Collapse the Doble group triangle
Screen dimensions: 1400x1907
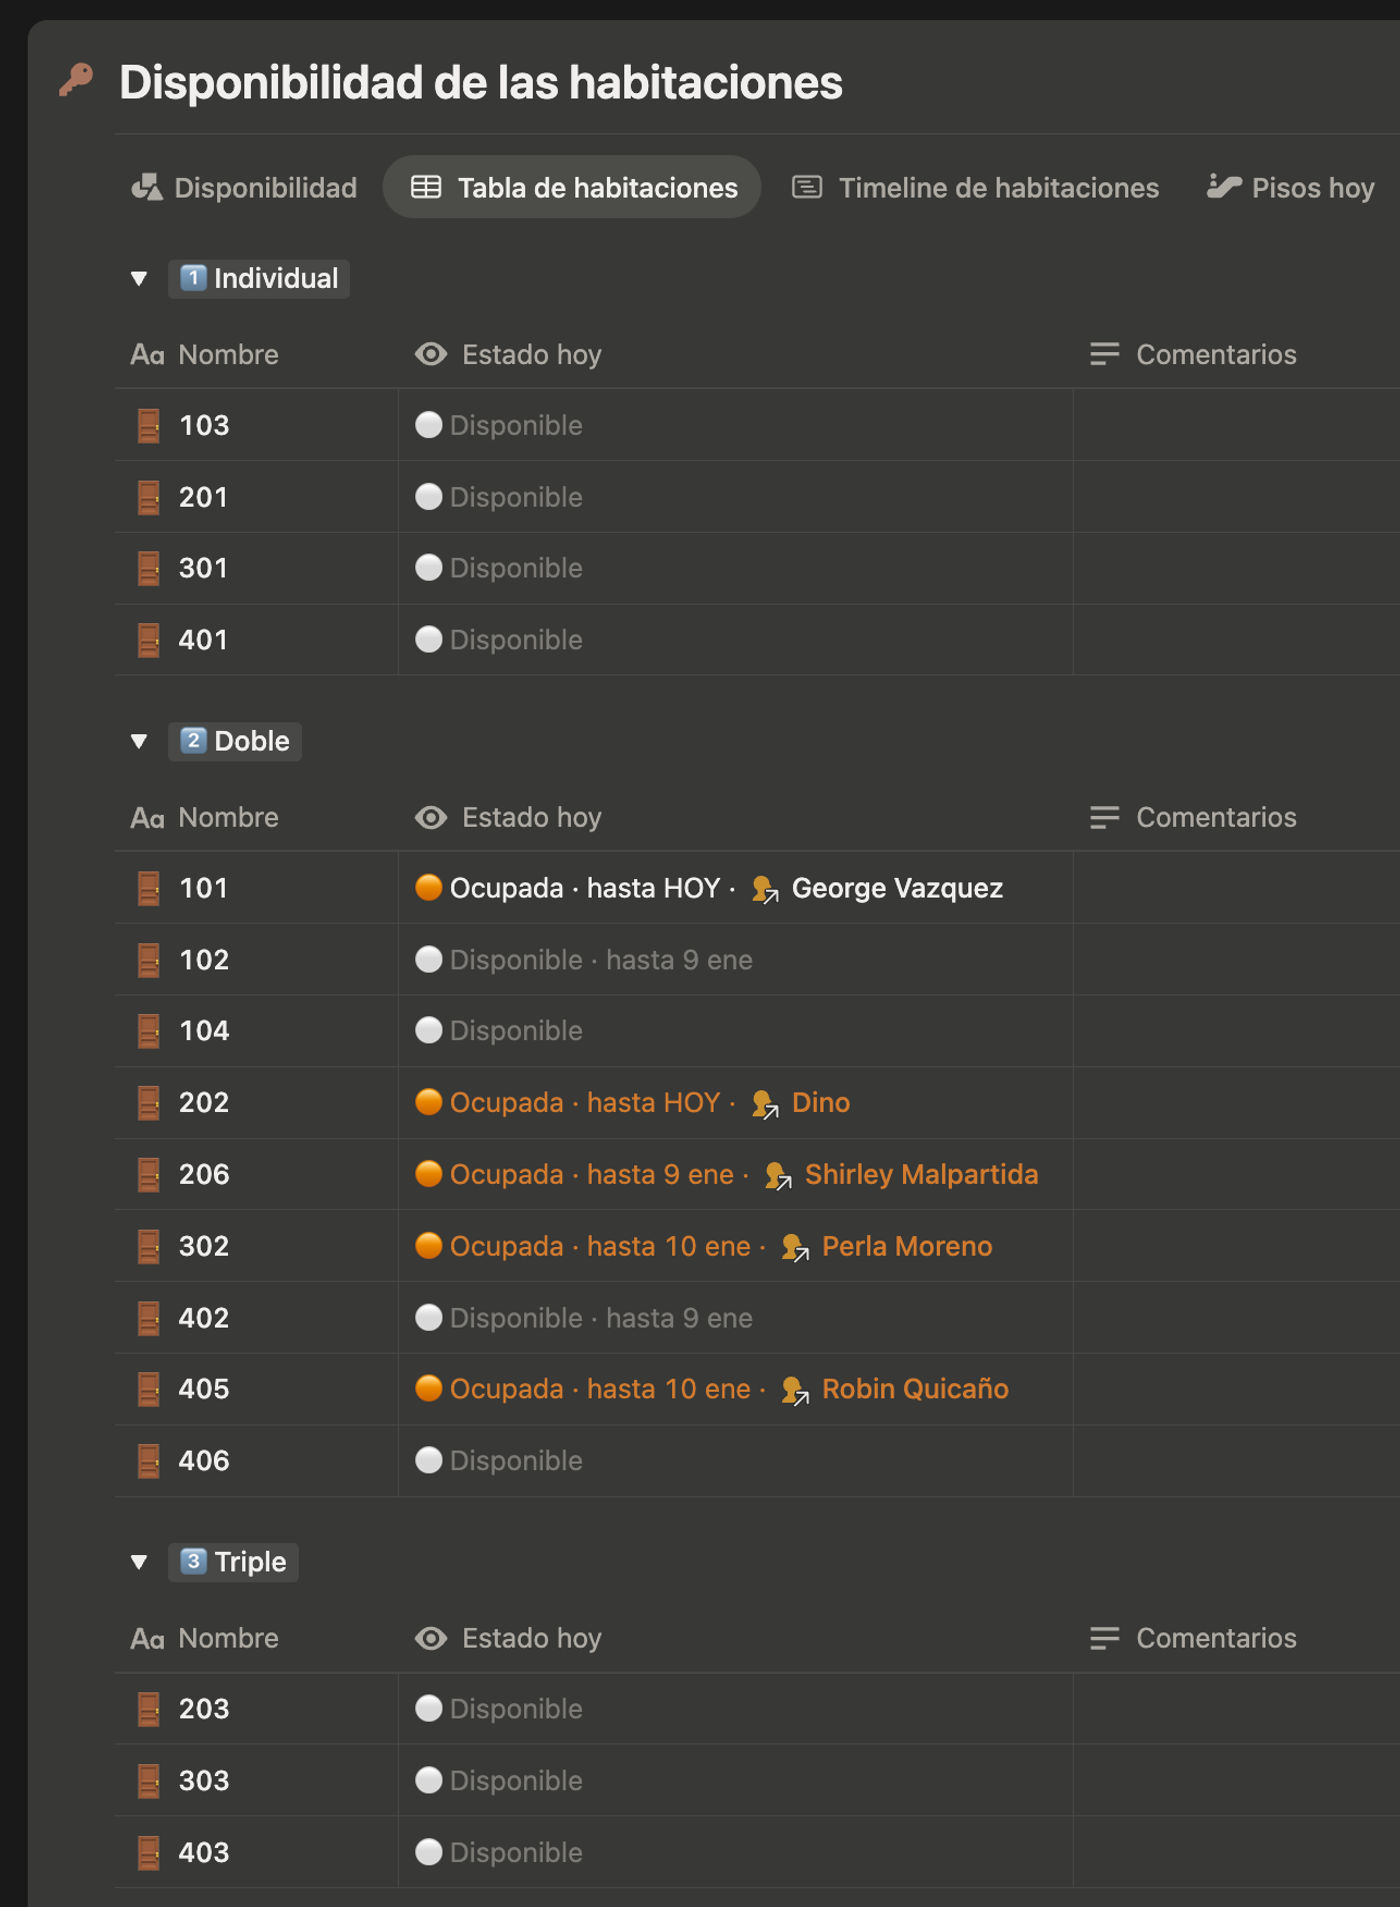[139, 742]
